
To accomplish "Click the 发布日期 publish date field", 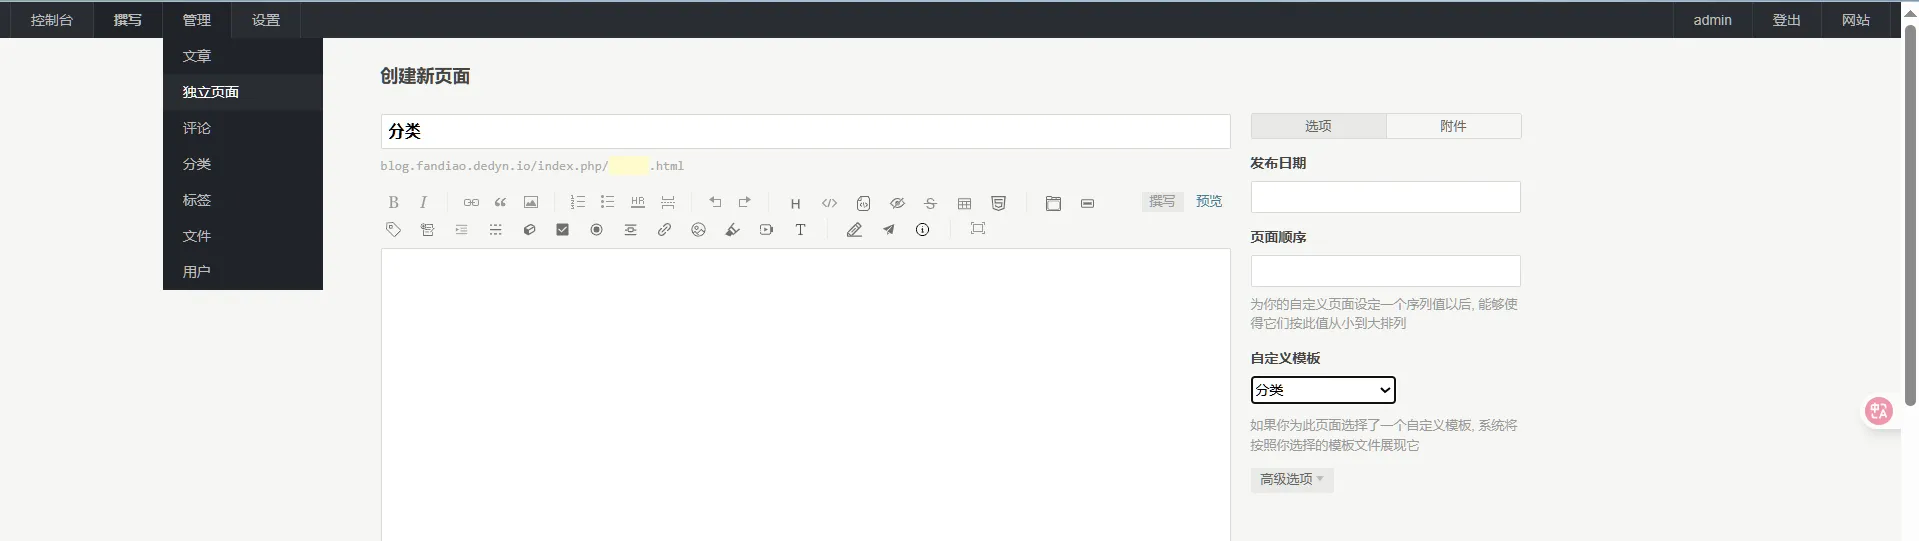I will coord(1386,197).
